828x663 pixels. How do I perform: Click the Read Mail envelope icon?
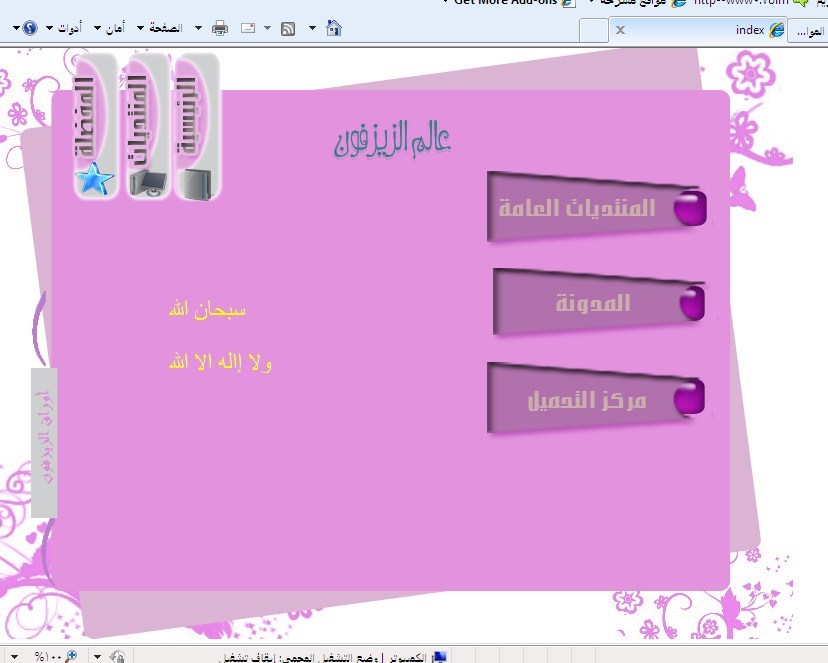248,28
